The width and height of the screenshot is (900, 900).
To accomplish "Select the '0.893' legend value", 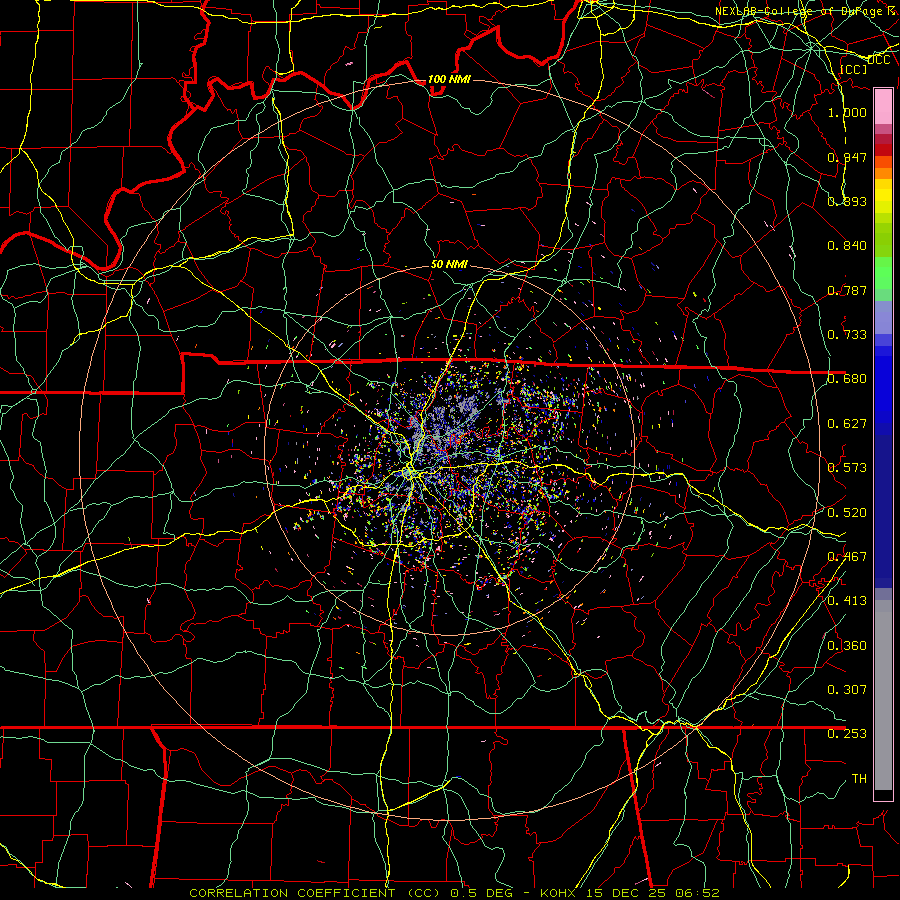I will (x=847, y=201).
